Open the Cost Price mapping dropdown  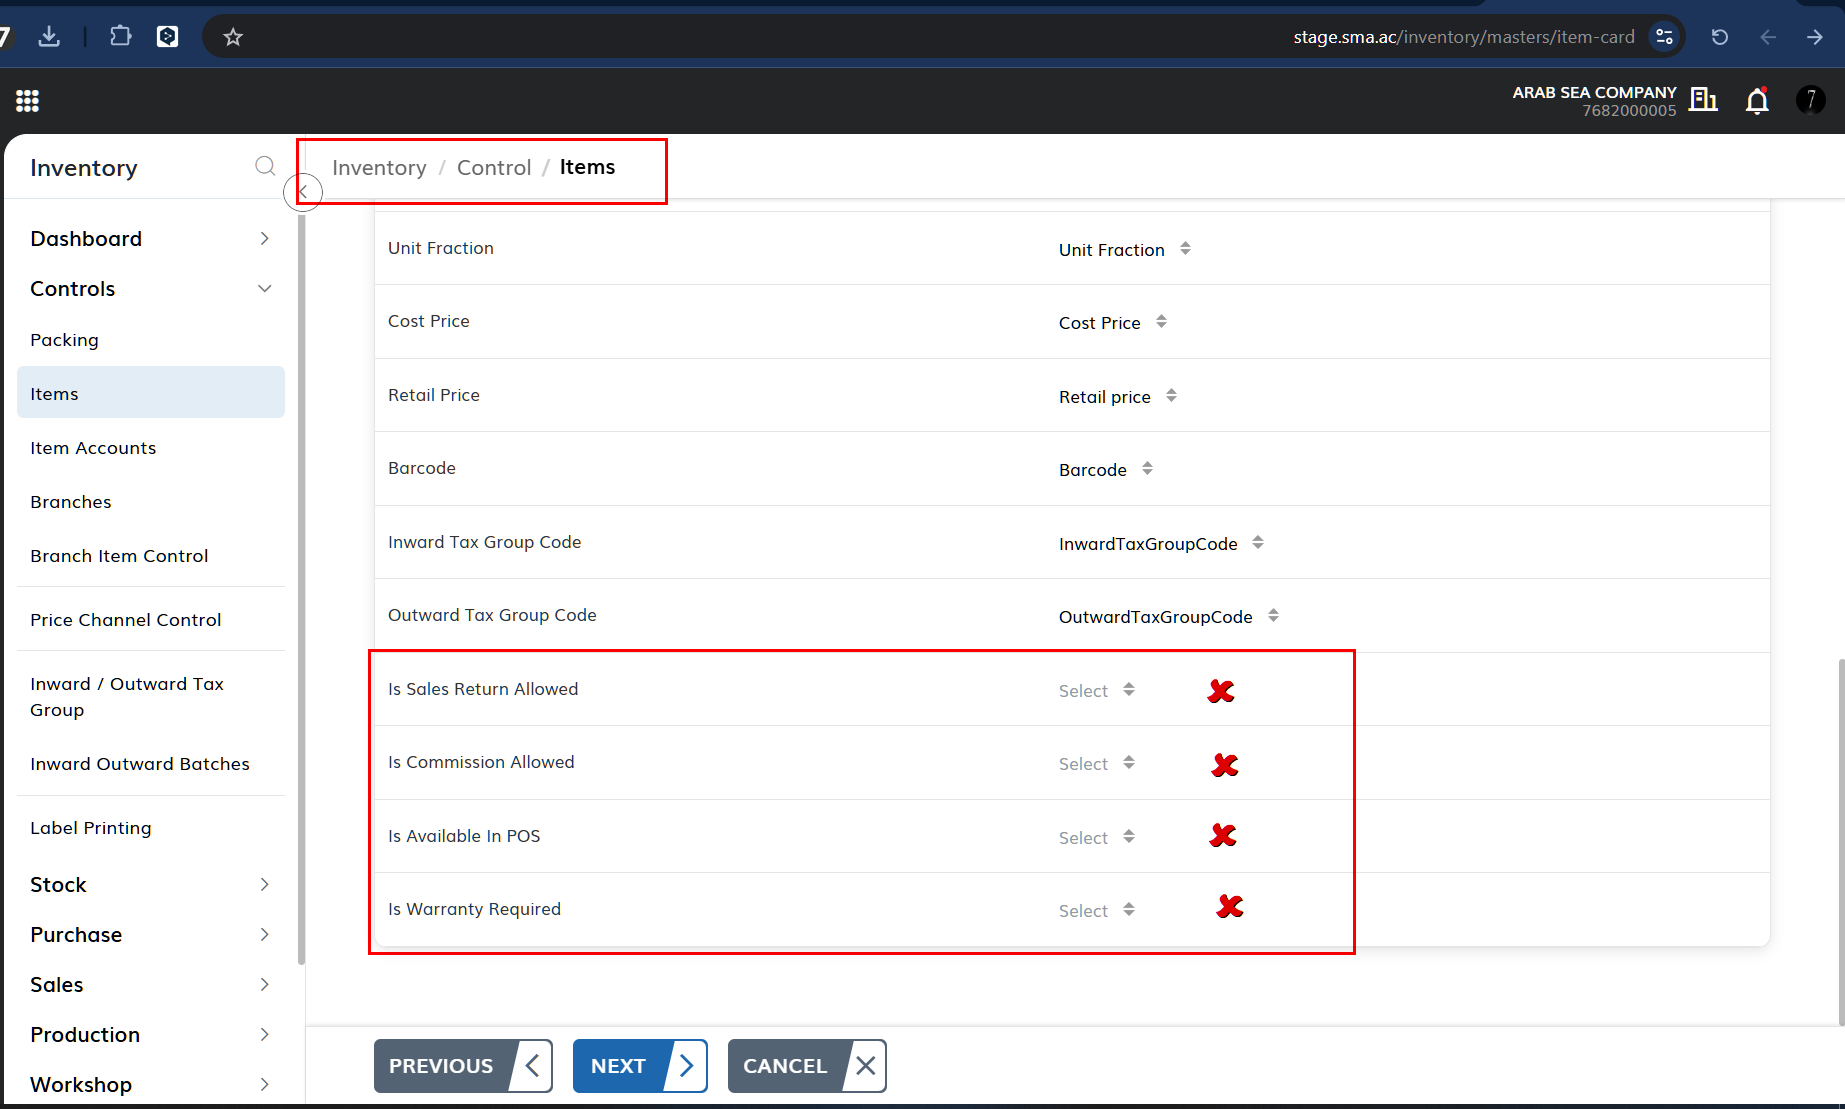coord(1113,323)
